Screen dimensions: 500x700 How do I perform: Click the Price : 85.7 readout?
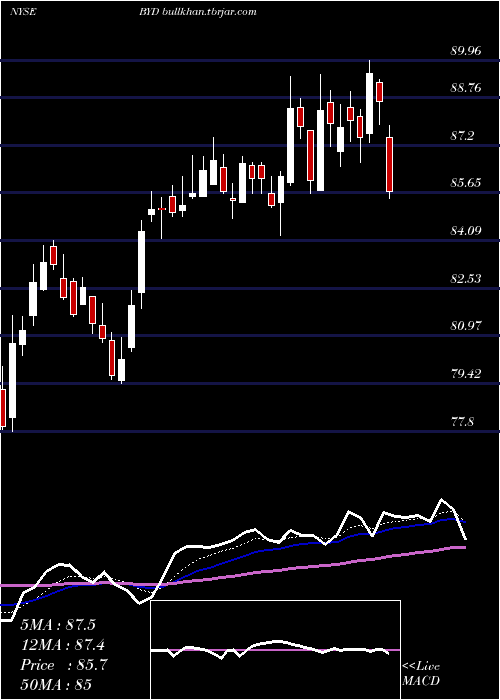click(63, 665)
